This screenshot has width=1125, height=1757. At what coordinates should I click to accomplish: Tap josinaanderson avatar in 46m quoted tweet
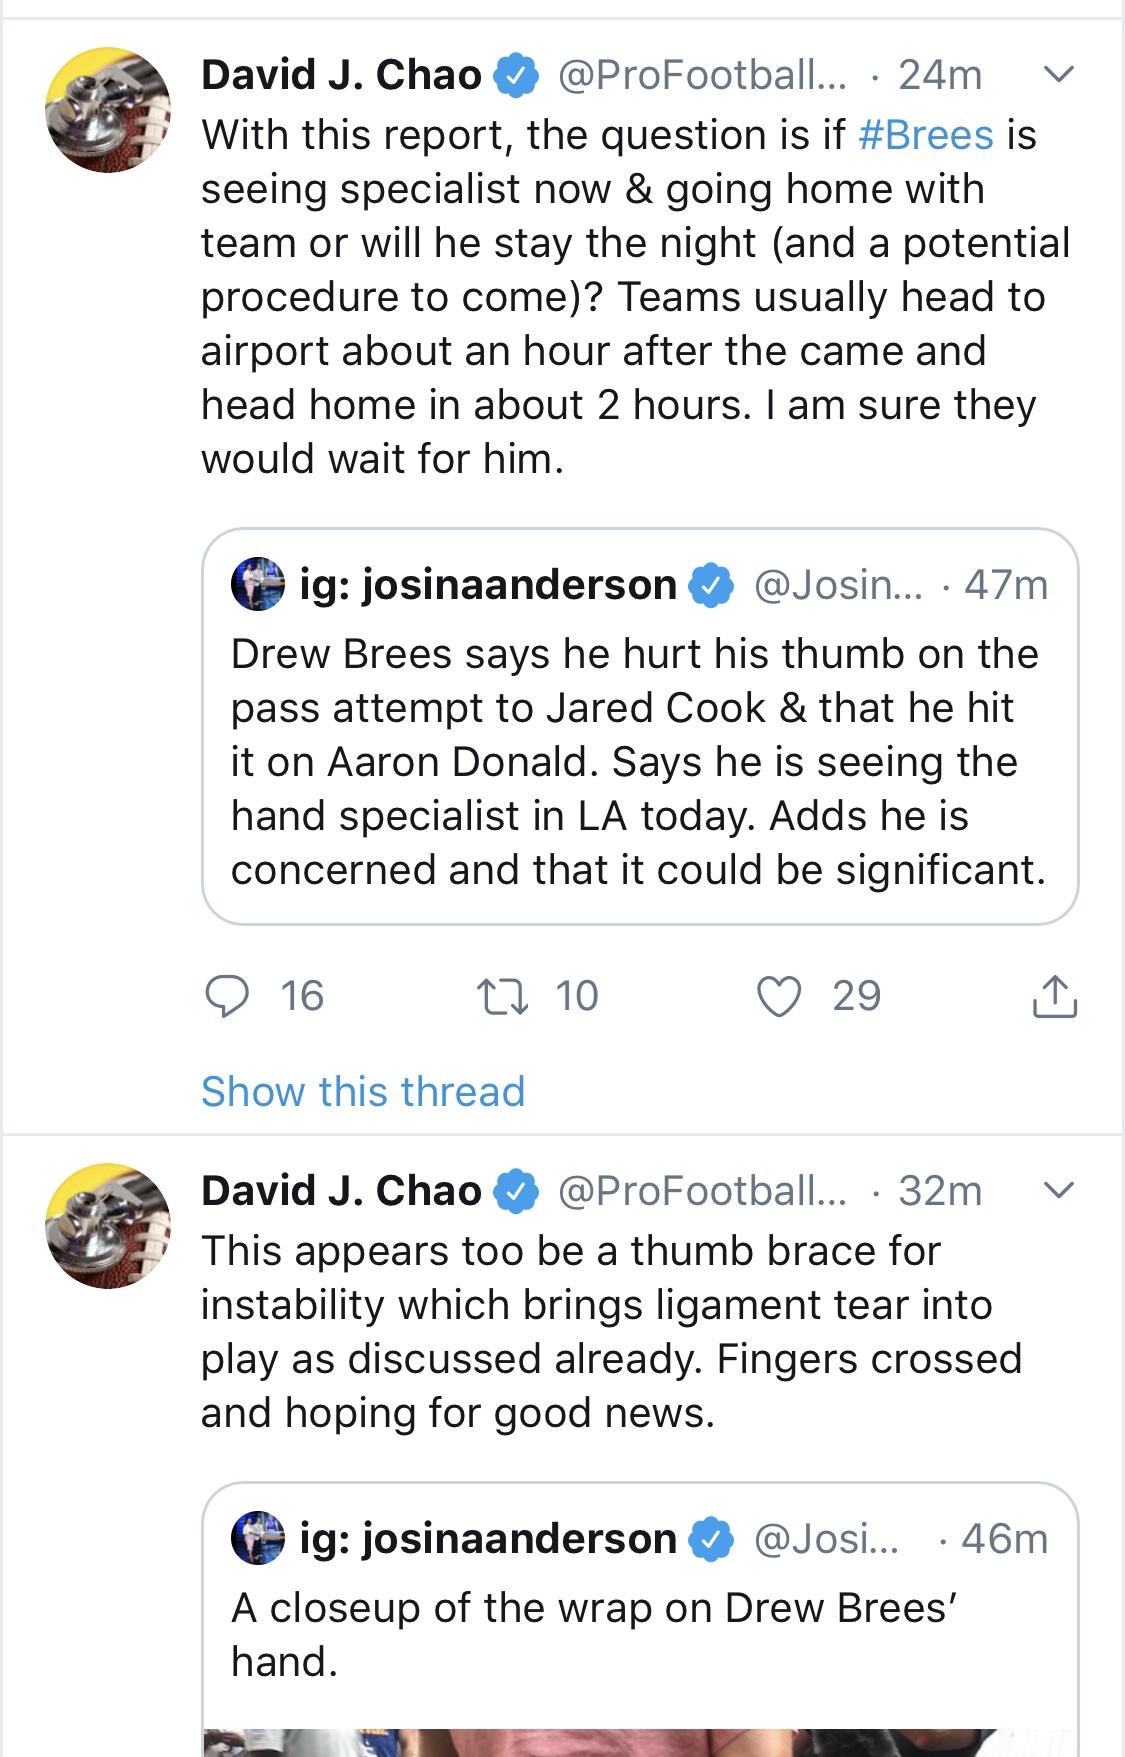pos(258,1538)
